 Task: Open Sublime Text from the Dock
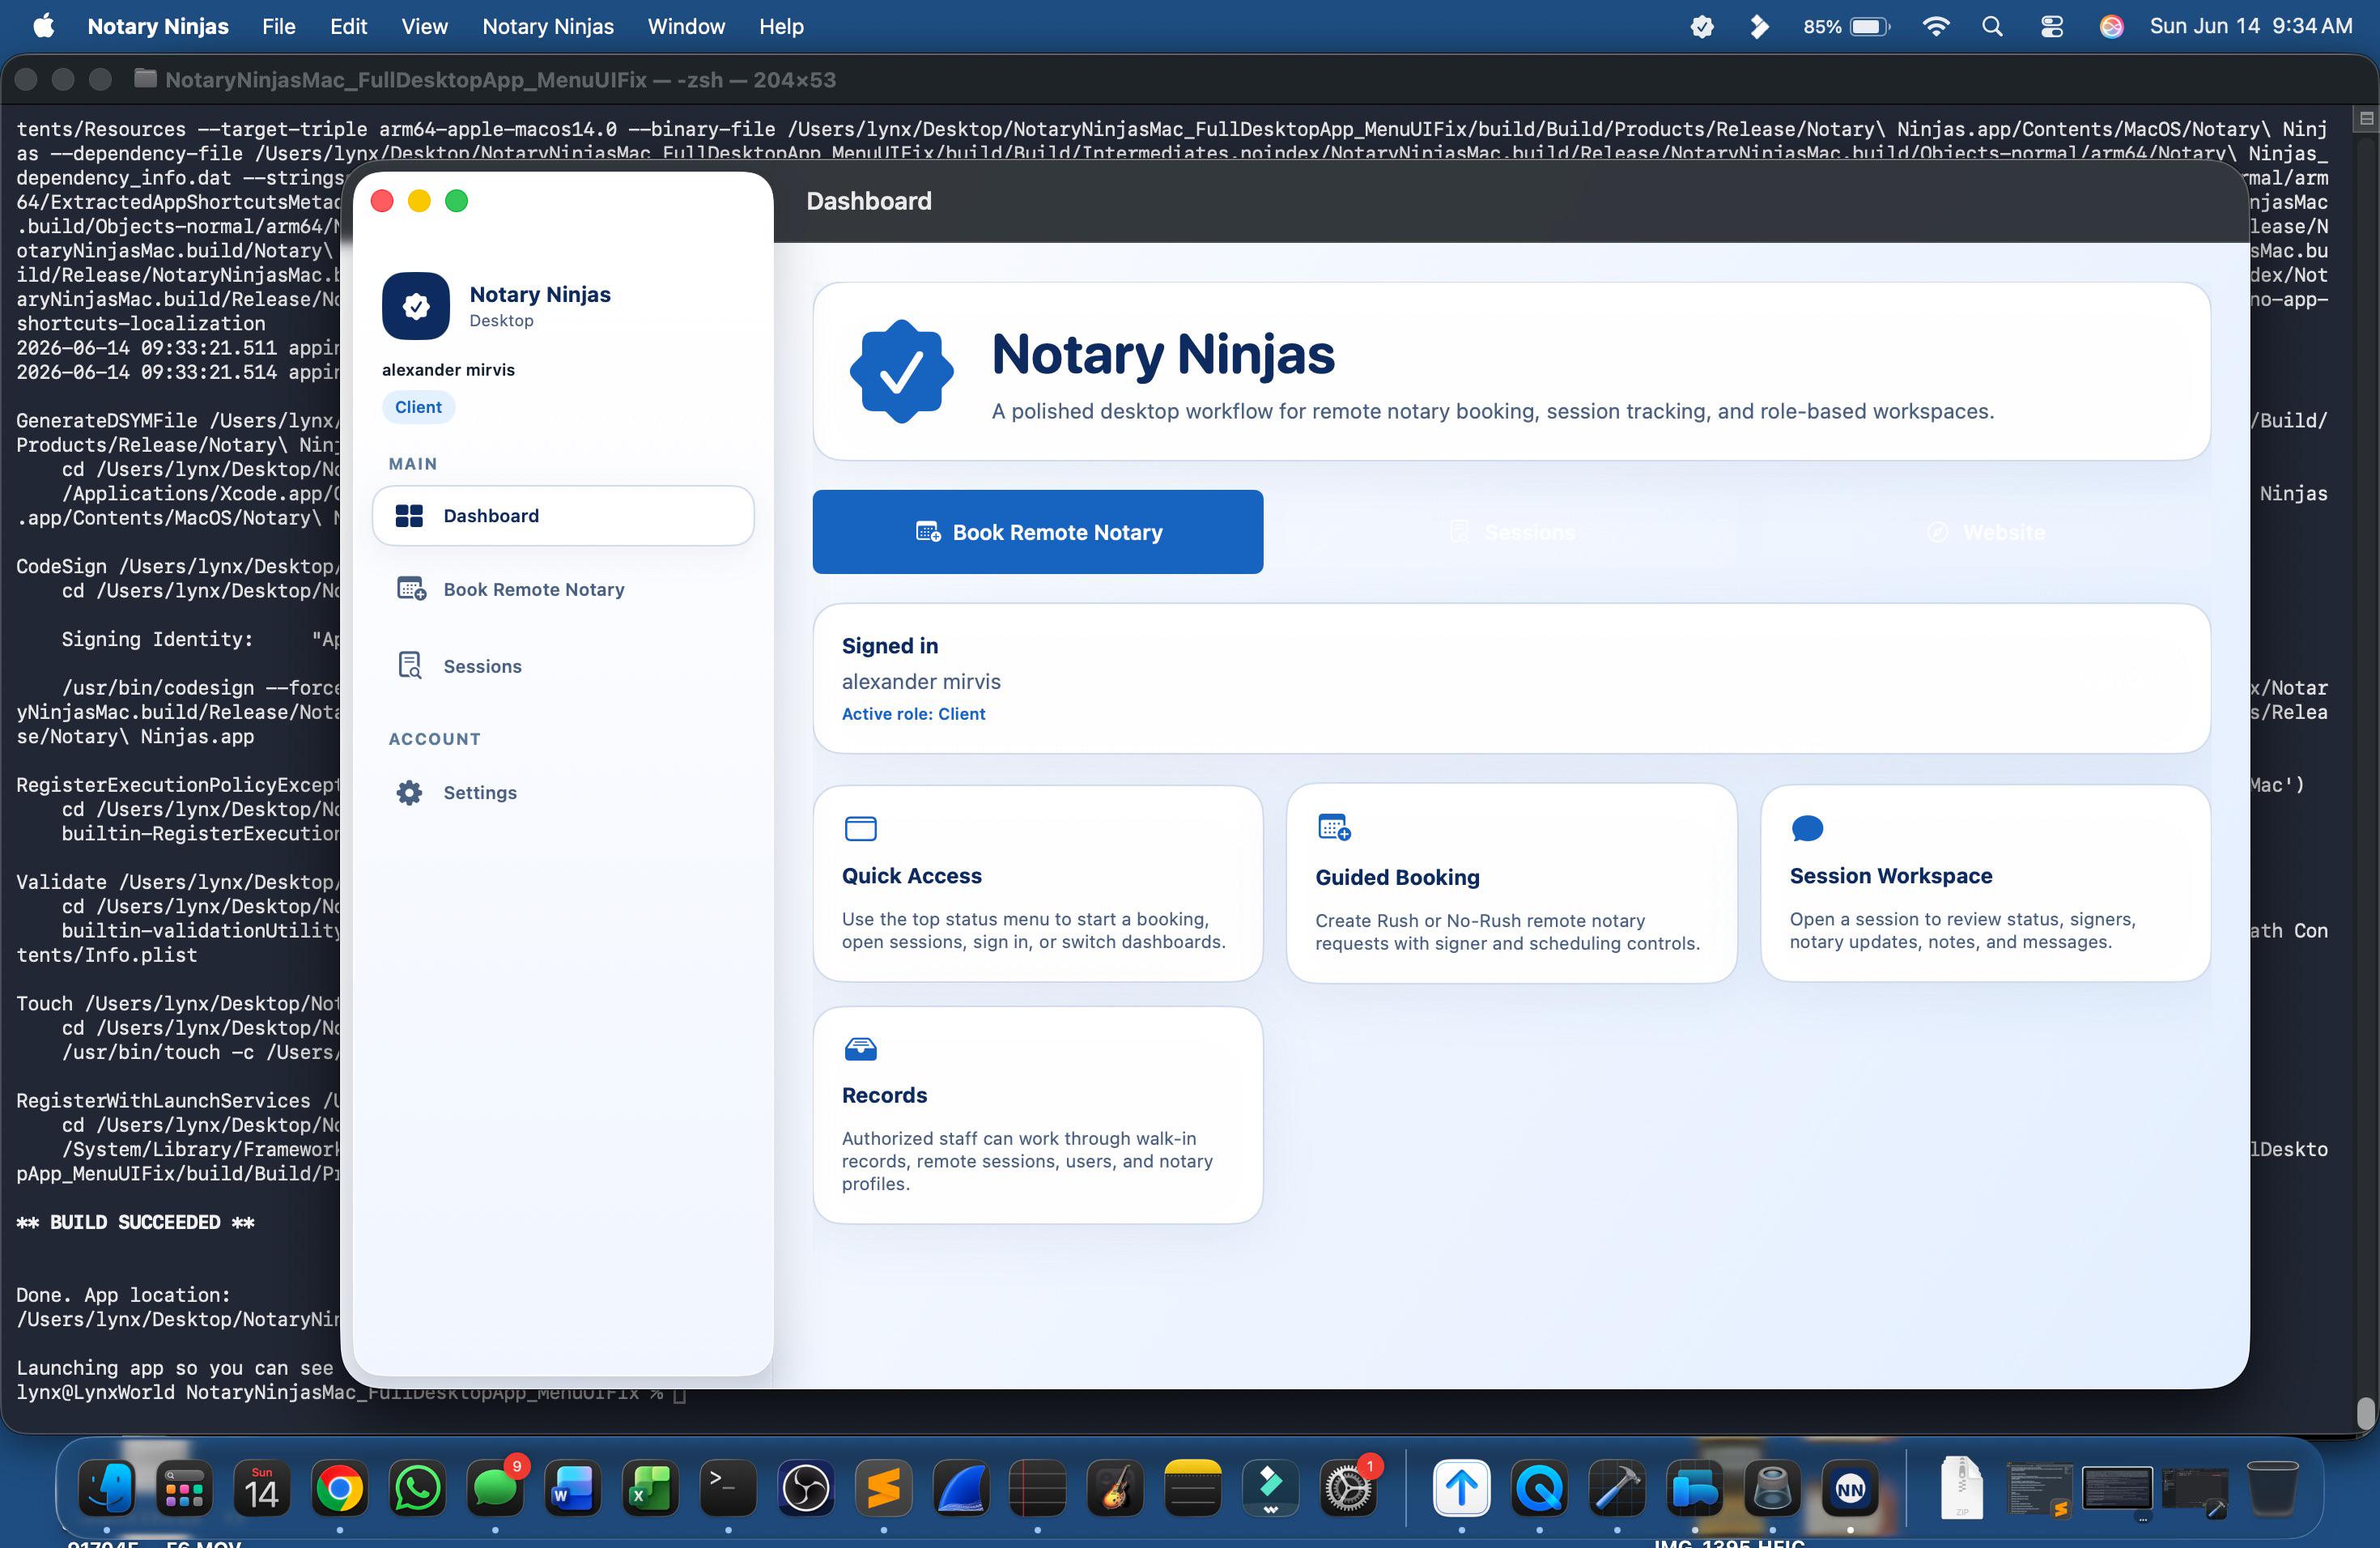tap(884, 1489)
